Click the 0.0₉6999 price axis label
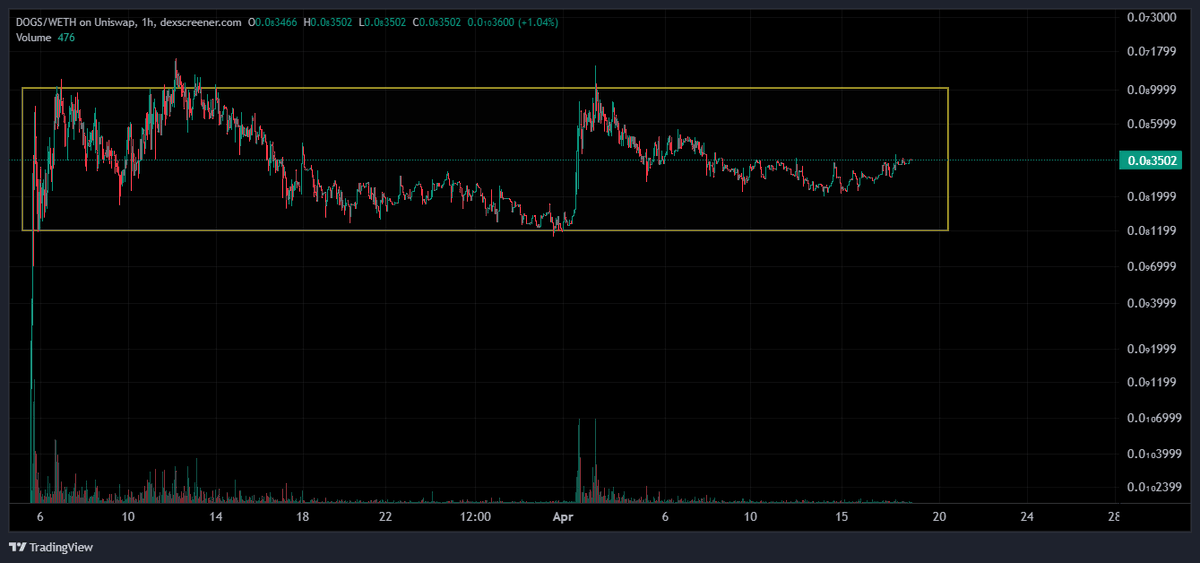The image size is (1200, 563). (x=1150, y=267)
